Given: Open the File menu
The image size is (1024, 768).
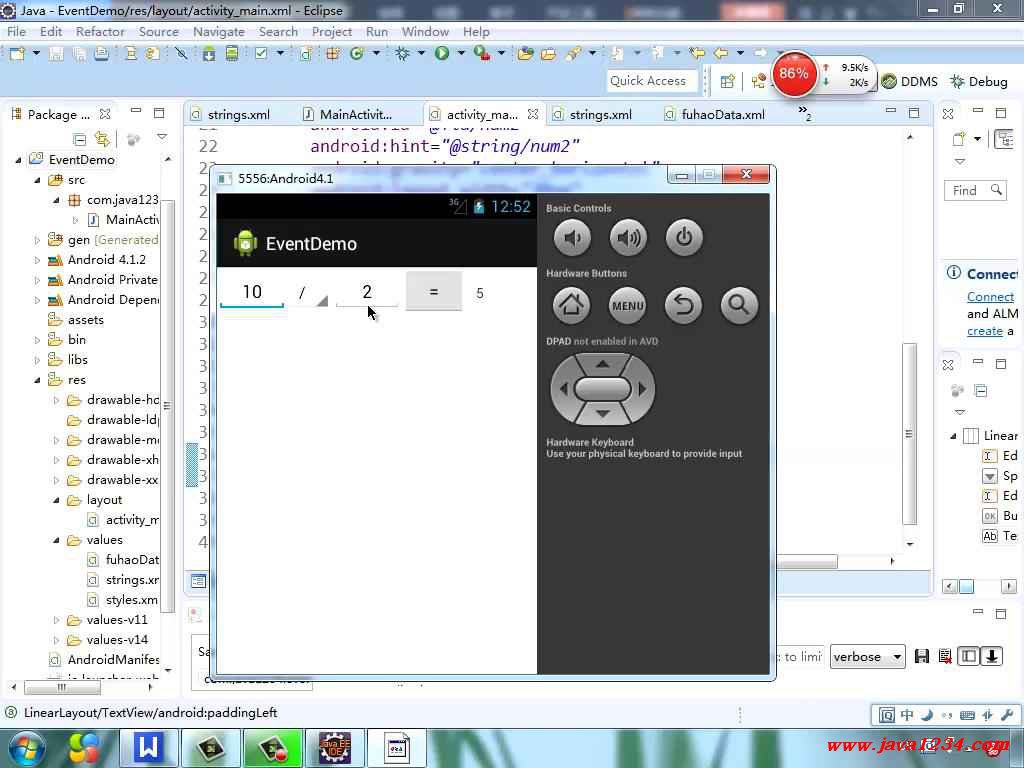Looking at the screenshot, I should tap(16, 31).
